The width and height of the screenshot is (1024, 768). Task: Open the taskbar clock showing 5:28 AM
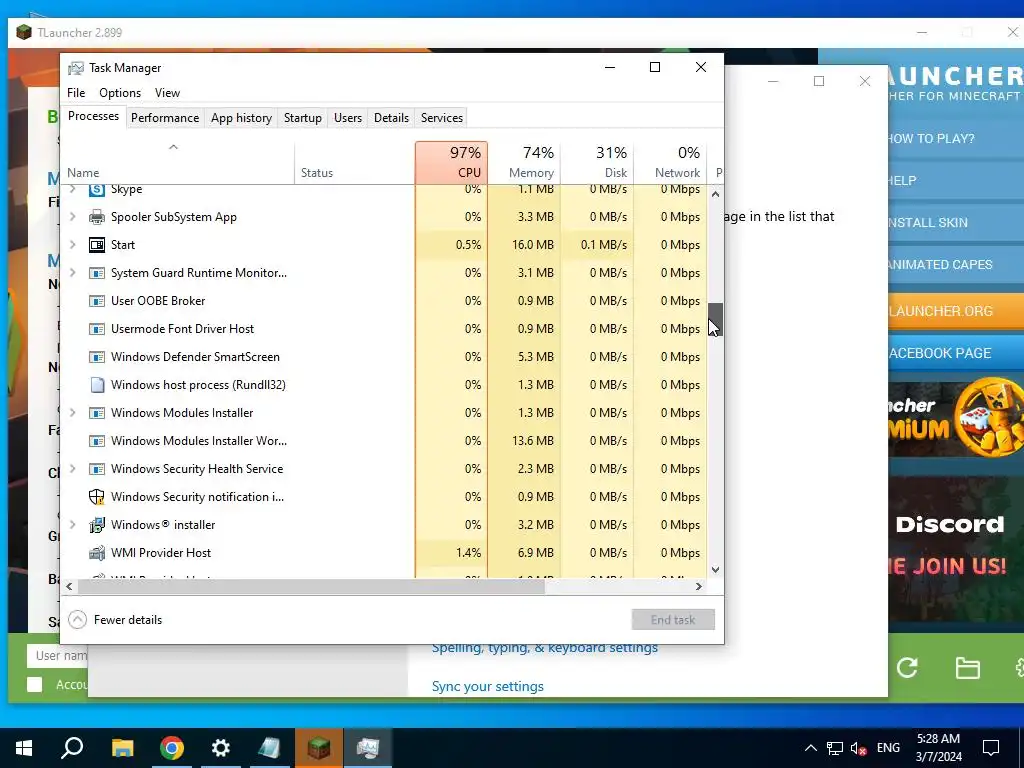(938, 748)
